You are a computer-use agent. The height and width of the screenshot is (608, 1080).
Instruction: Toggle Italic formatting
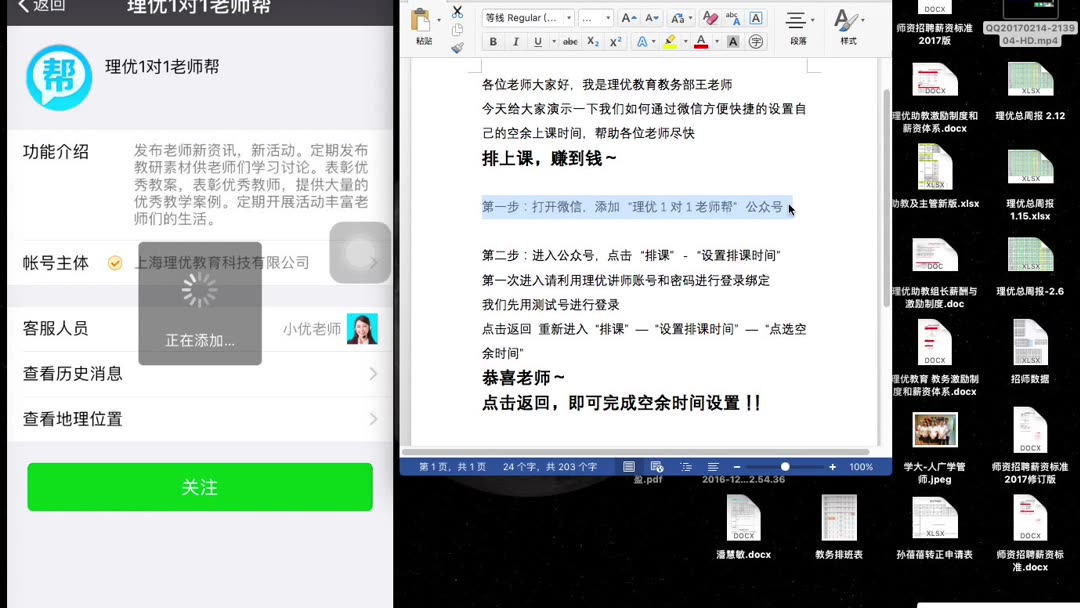pos(516,41)
